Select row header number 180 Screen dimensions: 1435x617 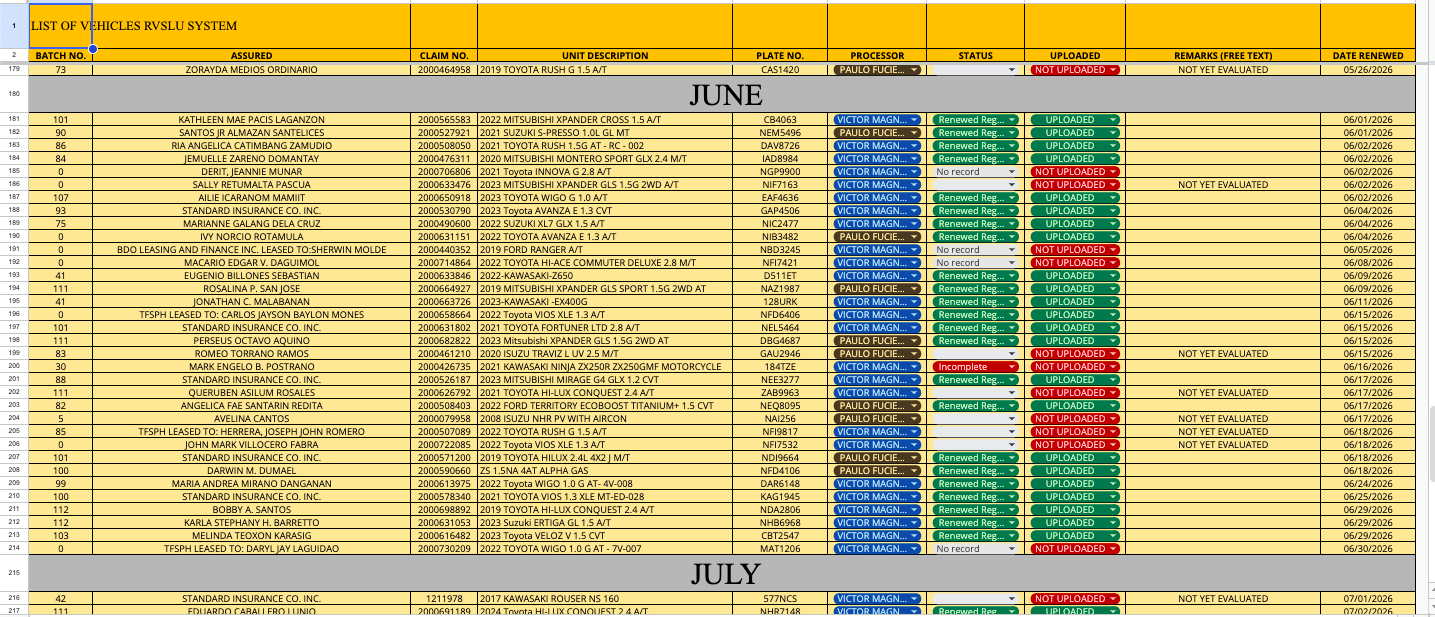pyautogui.click(x=14, y=95)
